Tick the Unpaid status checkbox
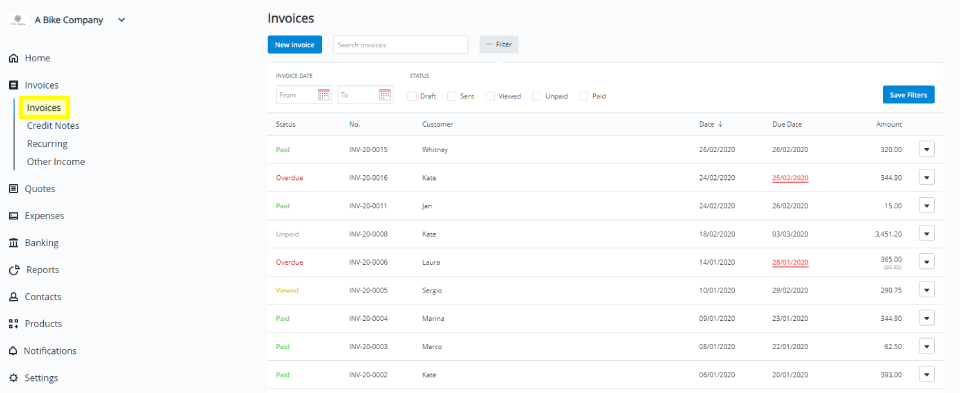The image size is (960, 393). pos(537,96)
